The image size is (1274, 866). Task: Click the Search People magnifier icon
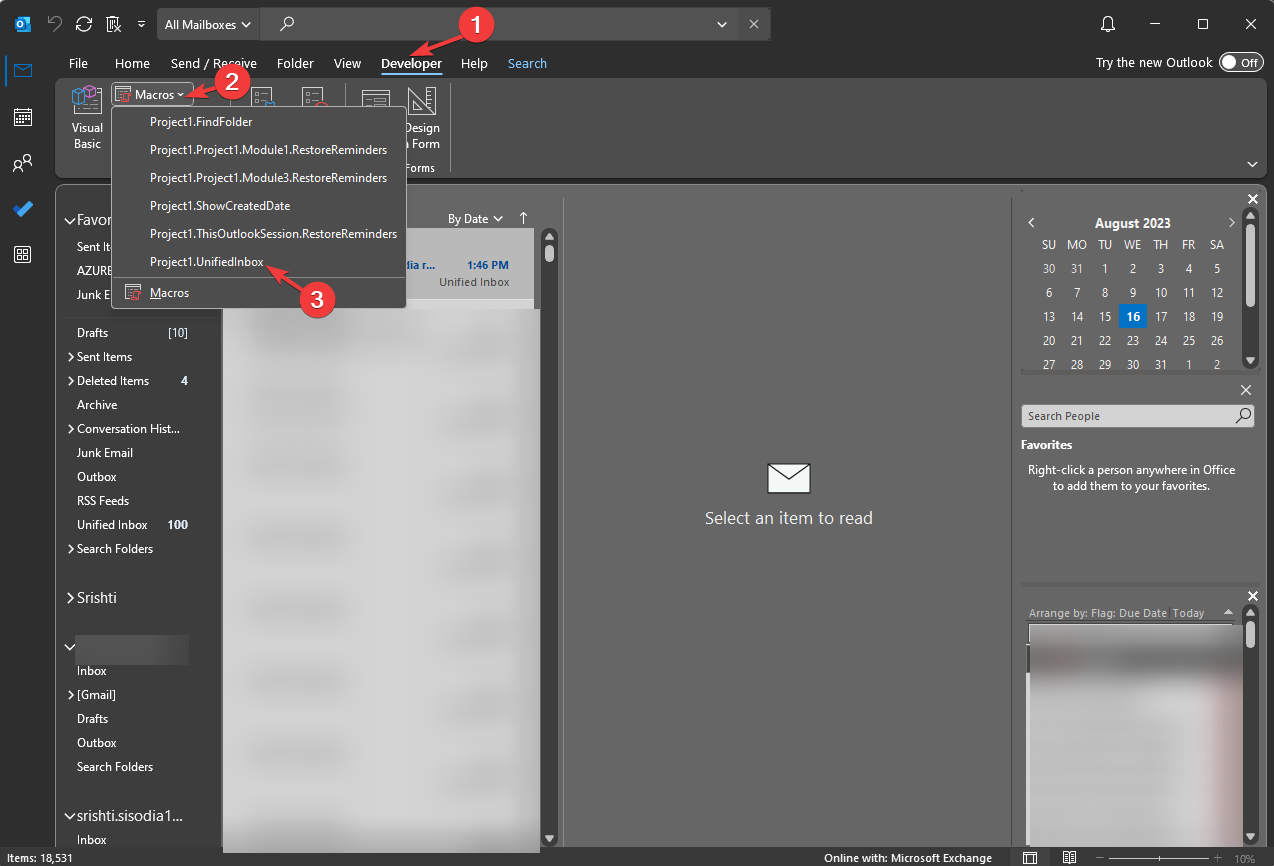(x=1243, y=416)
